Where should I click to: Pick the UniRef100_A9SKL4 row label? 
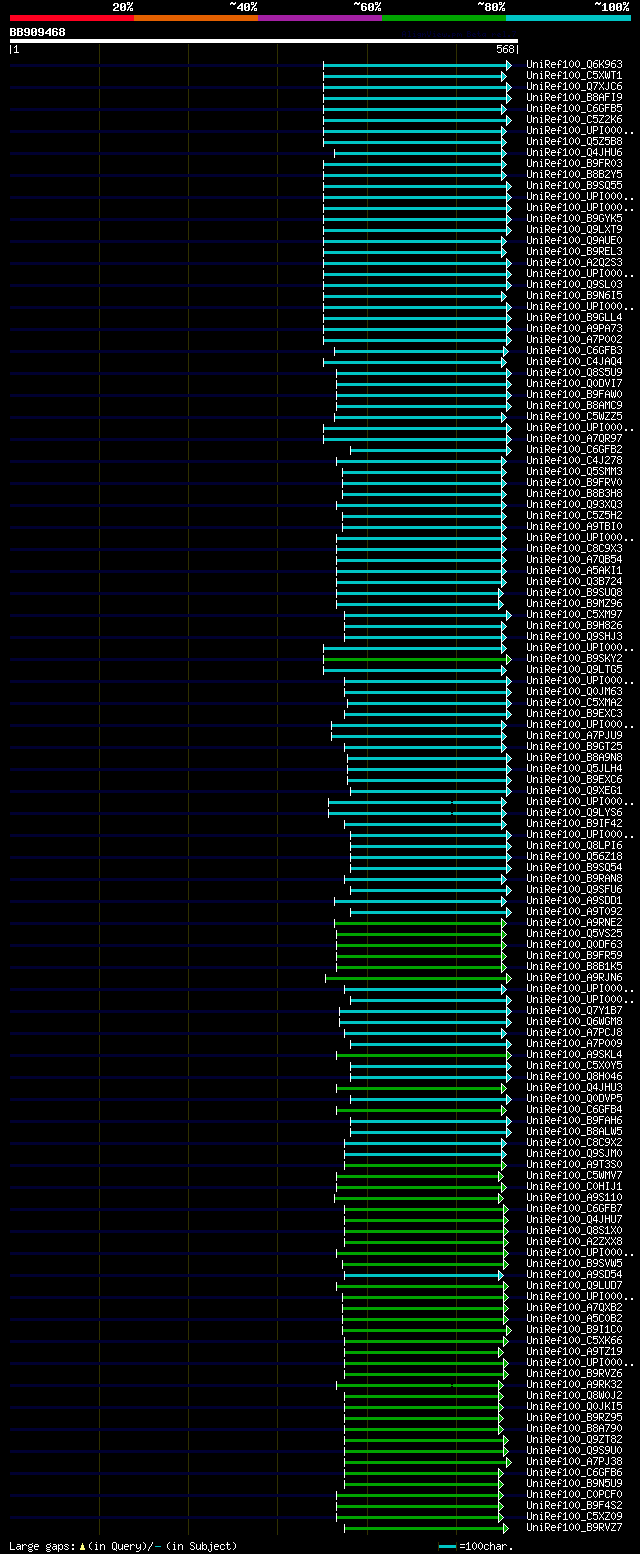coord(574,1055)
